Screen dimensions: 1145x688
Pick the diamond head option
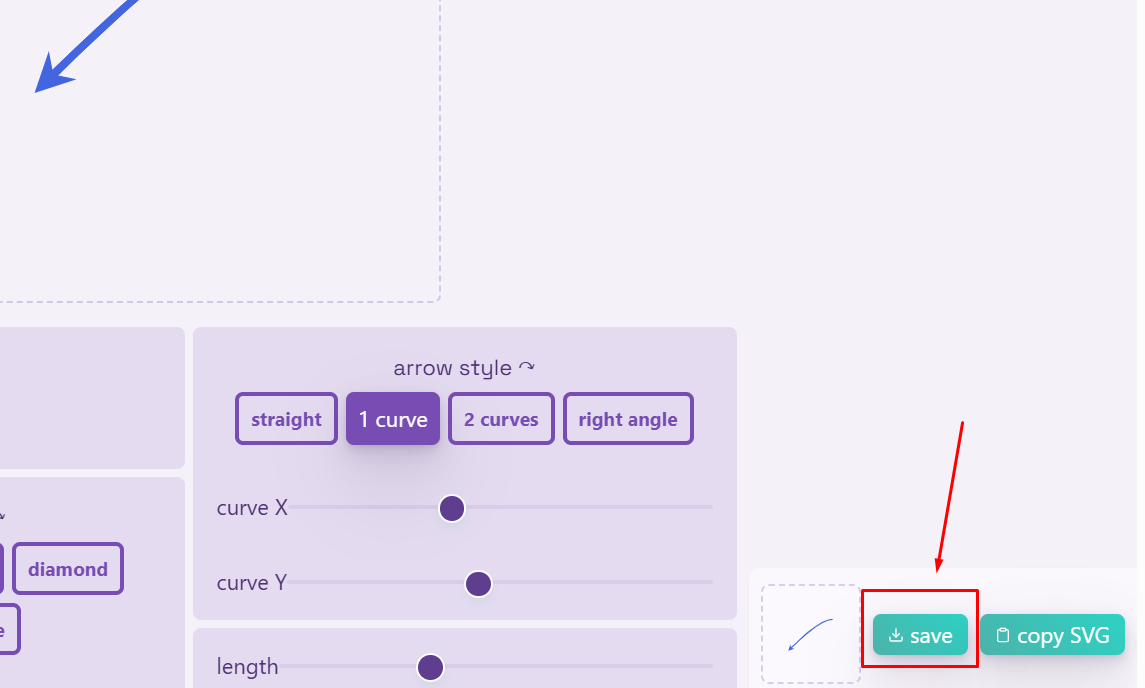click(x=68, y=569)
